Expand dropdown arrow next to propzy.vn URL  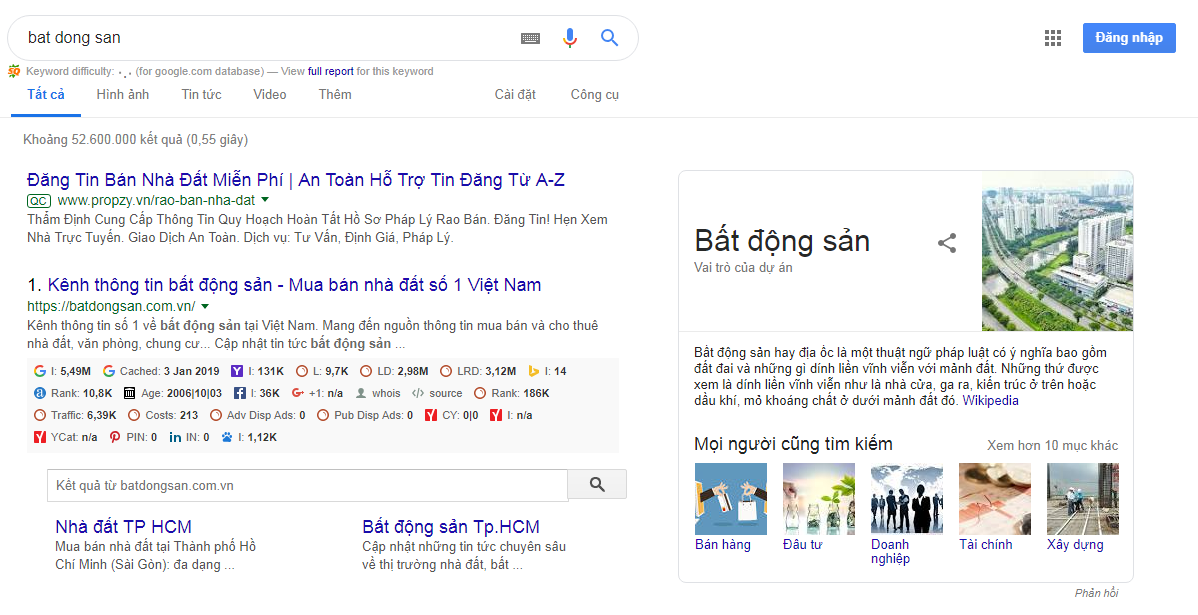coord(265,200)
